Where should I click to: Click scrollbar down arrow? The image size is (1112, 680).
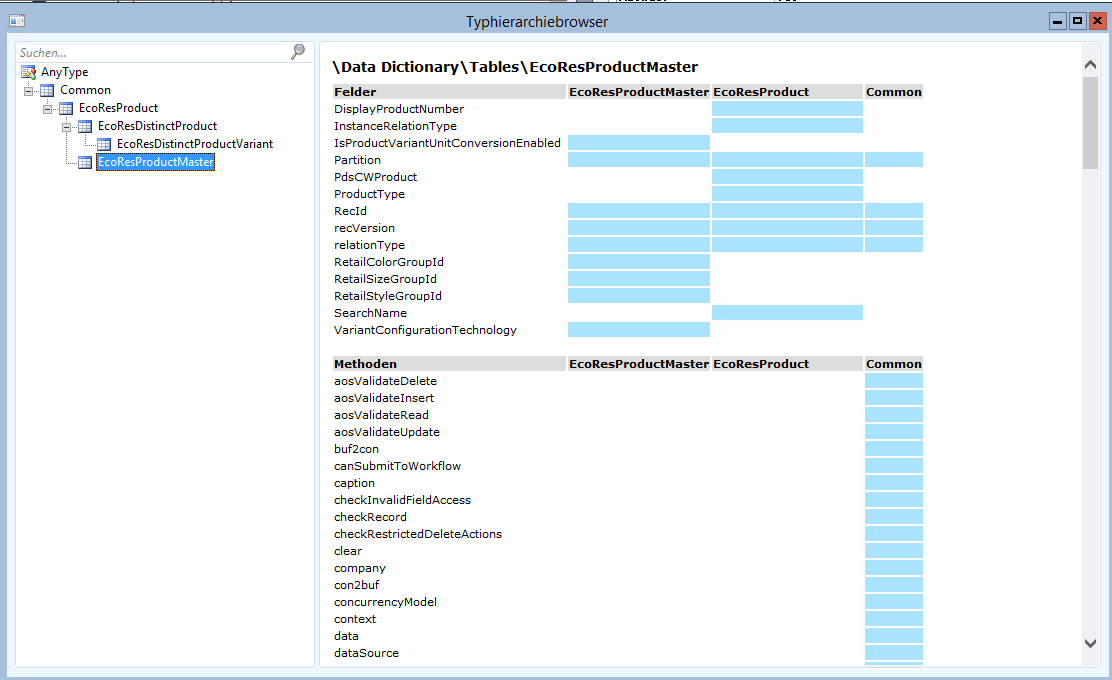coord(1090,643)
